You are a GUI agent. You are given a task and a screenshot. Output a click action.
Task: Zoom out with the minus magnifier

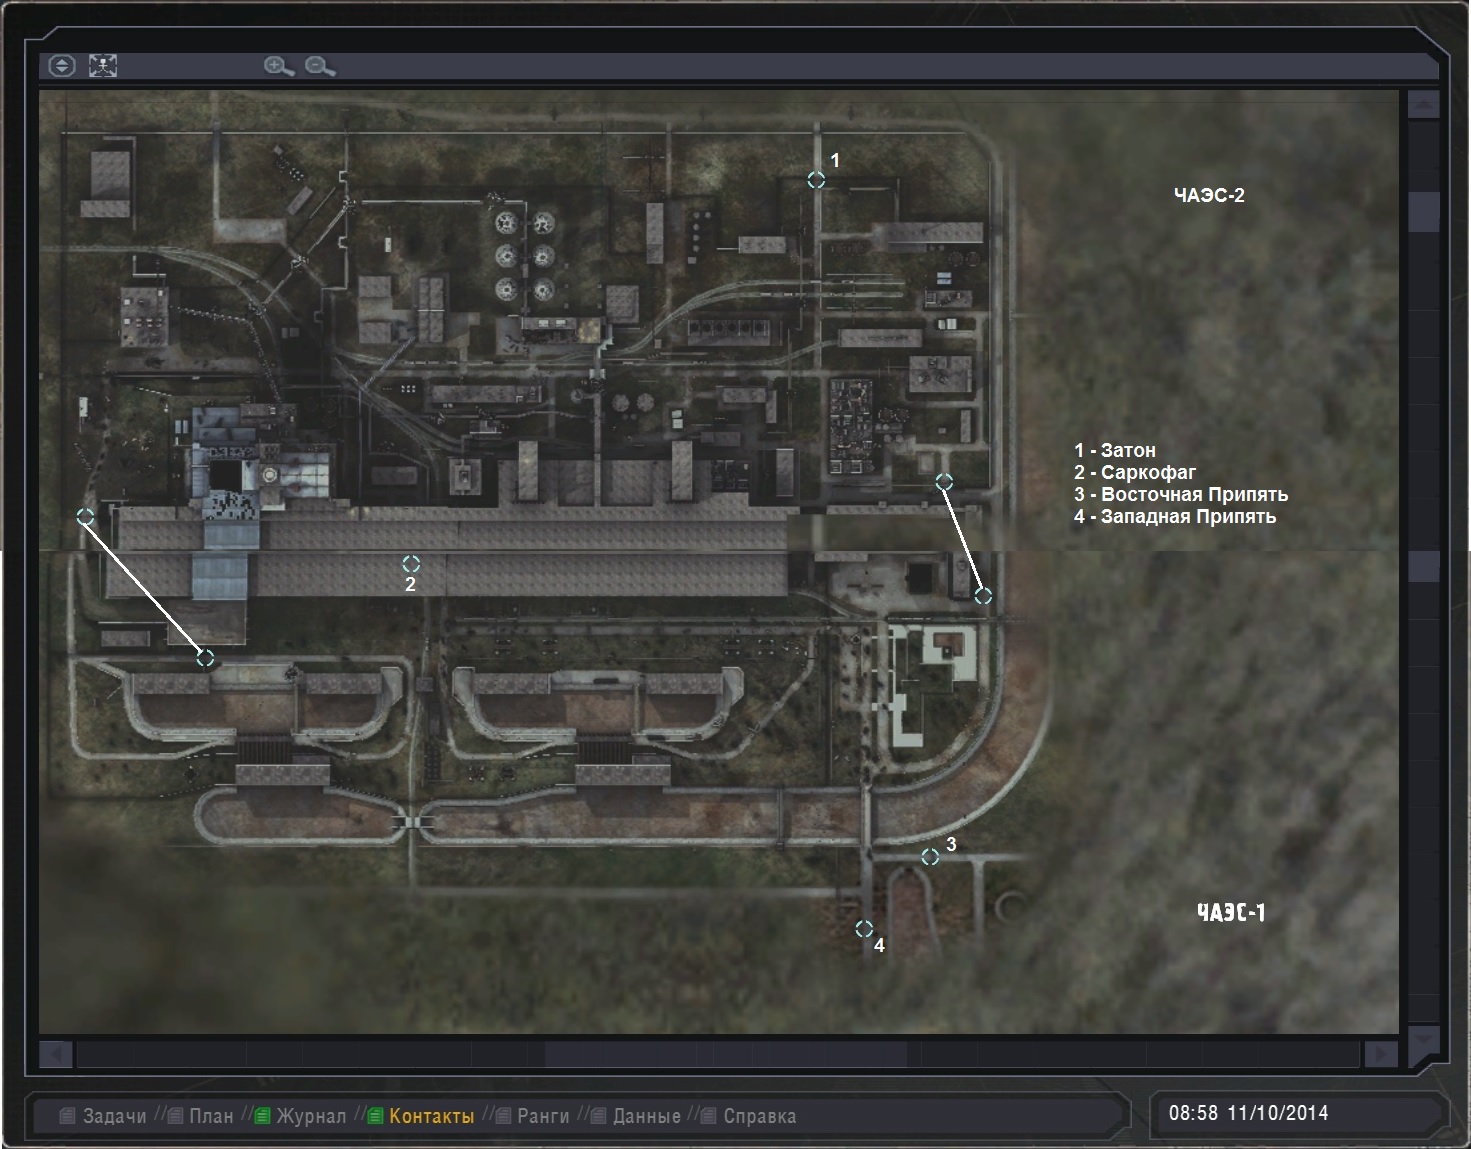(319, 66)
